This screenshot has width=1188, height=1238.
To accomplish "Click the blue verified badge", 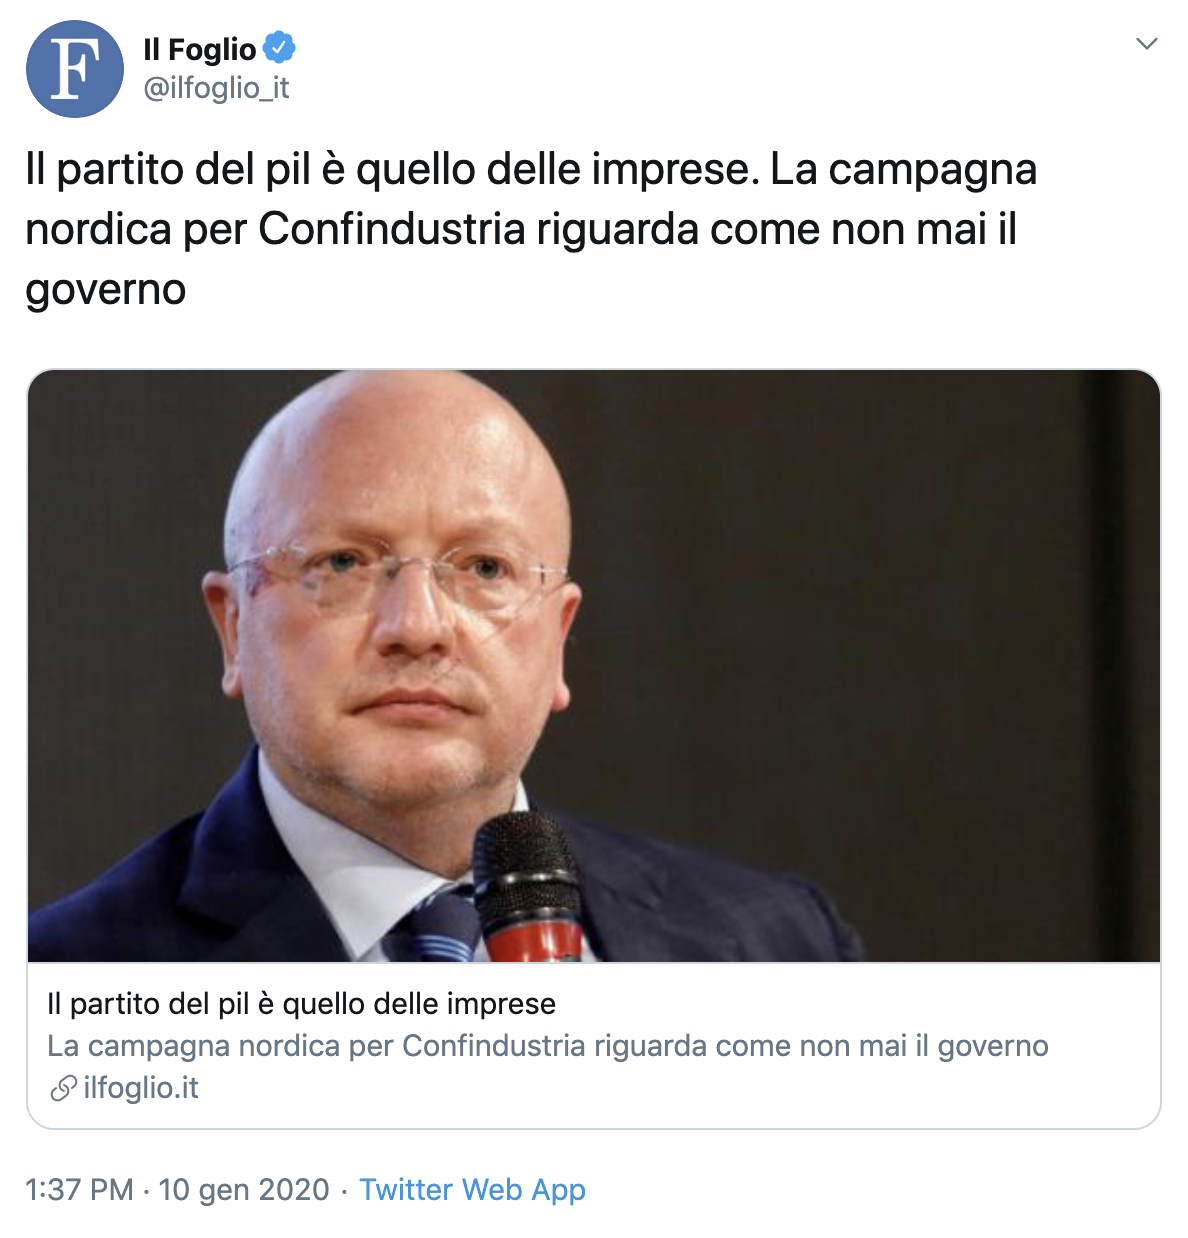I will click(x=279, y=47).
